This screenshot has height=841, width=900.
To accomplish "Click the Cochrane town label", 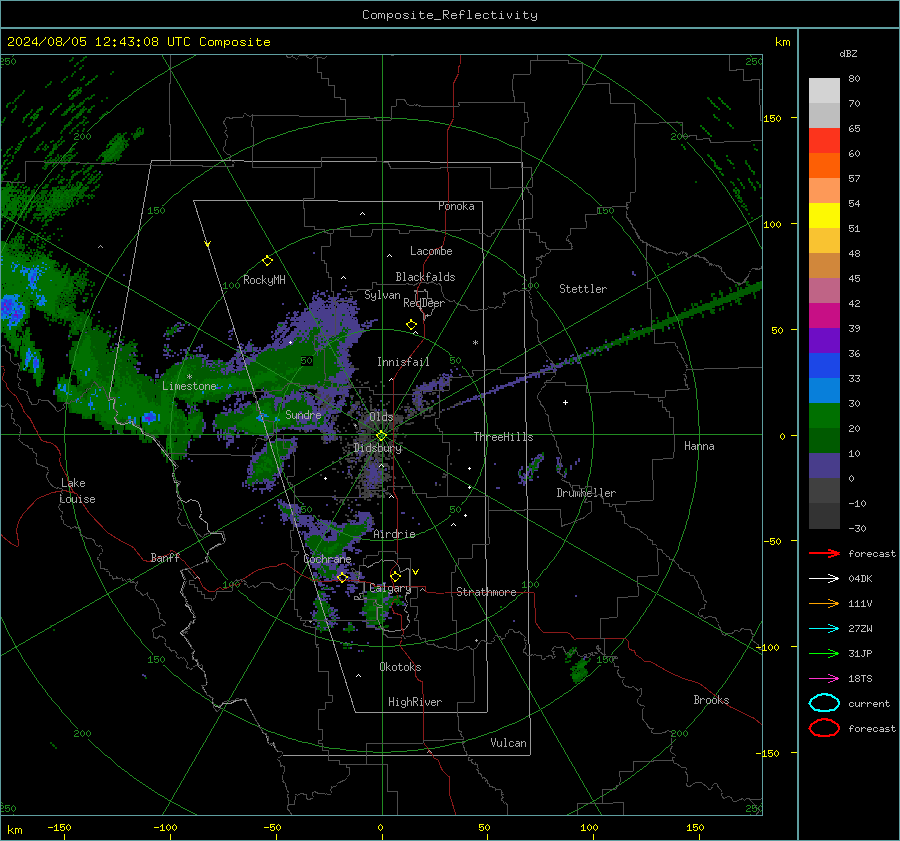I will [327, 559].
